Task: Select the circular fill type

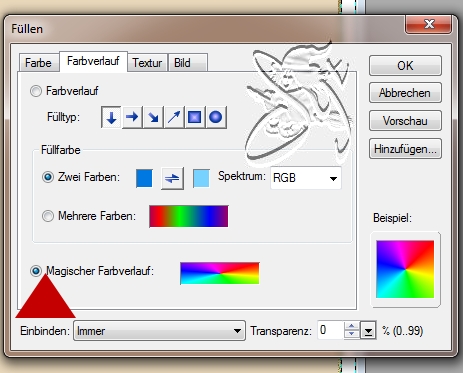Action: click(x=216, y=117)
